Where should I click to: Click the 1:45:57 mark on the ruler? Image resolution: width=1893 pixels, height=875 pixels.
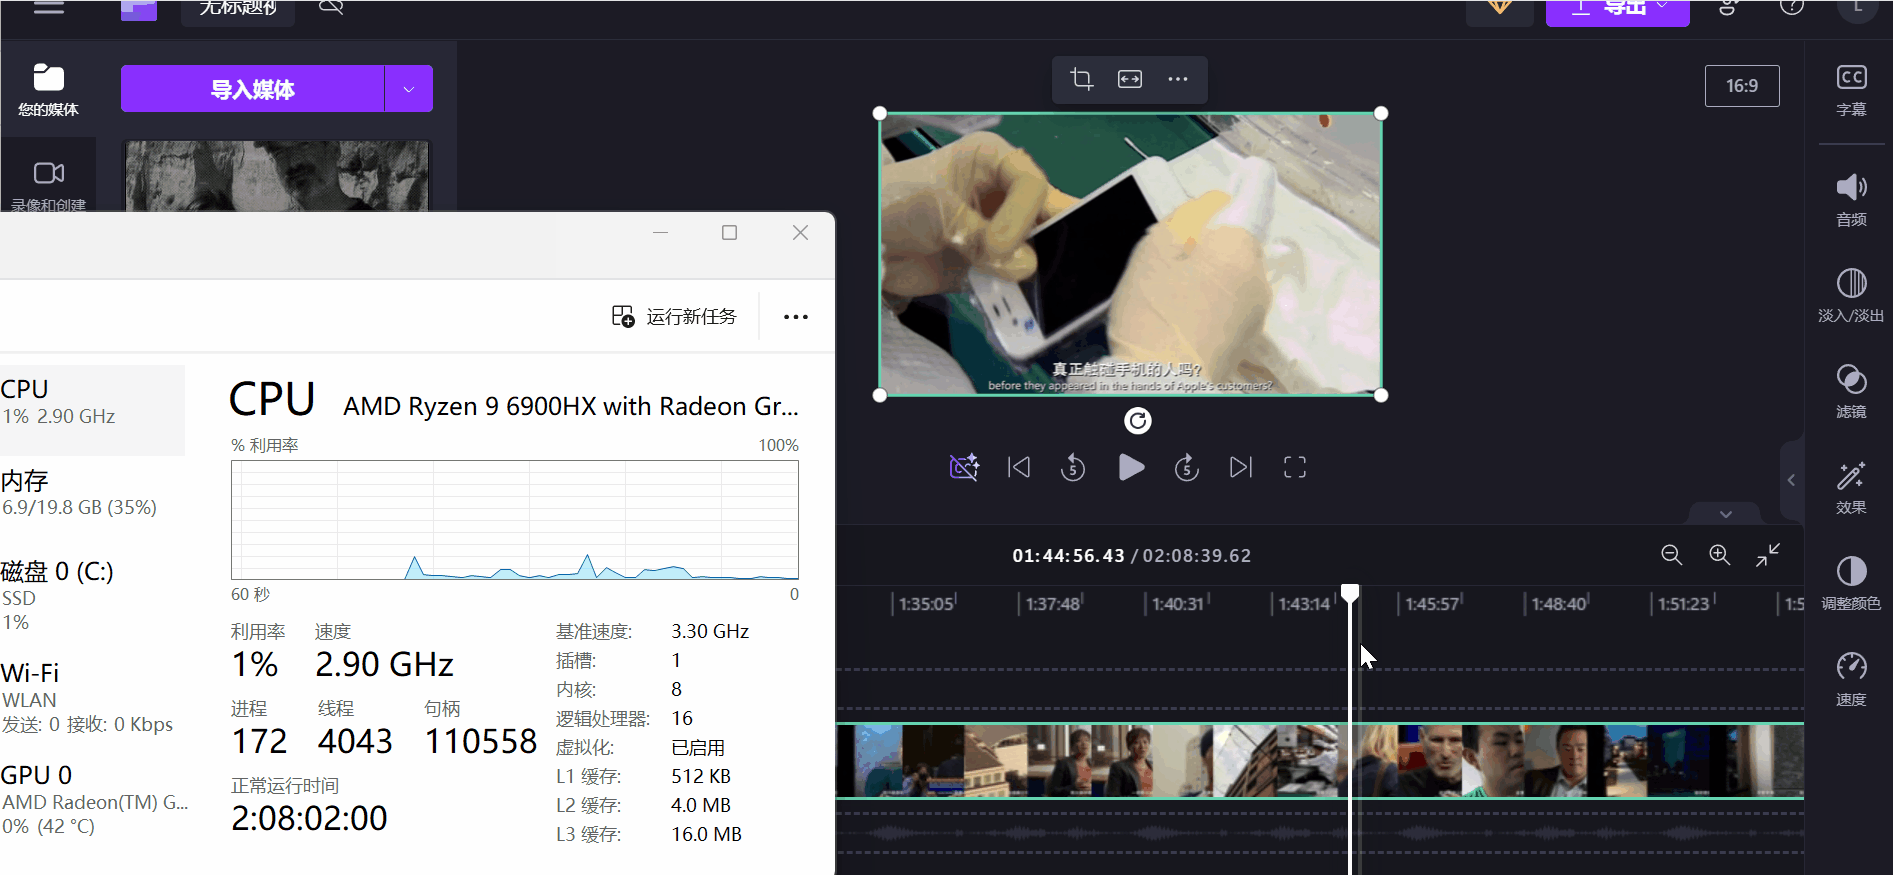[x=1431, y=604]
